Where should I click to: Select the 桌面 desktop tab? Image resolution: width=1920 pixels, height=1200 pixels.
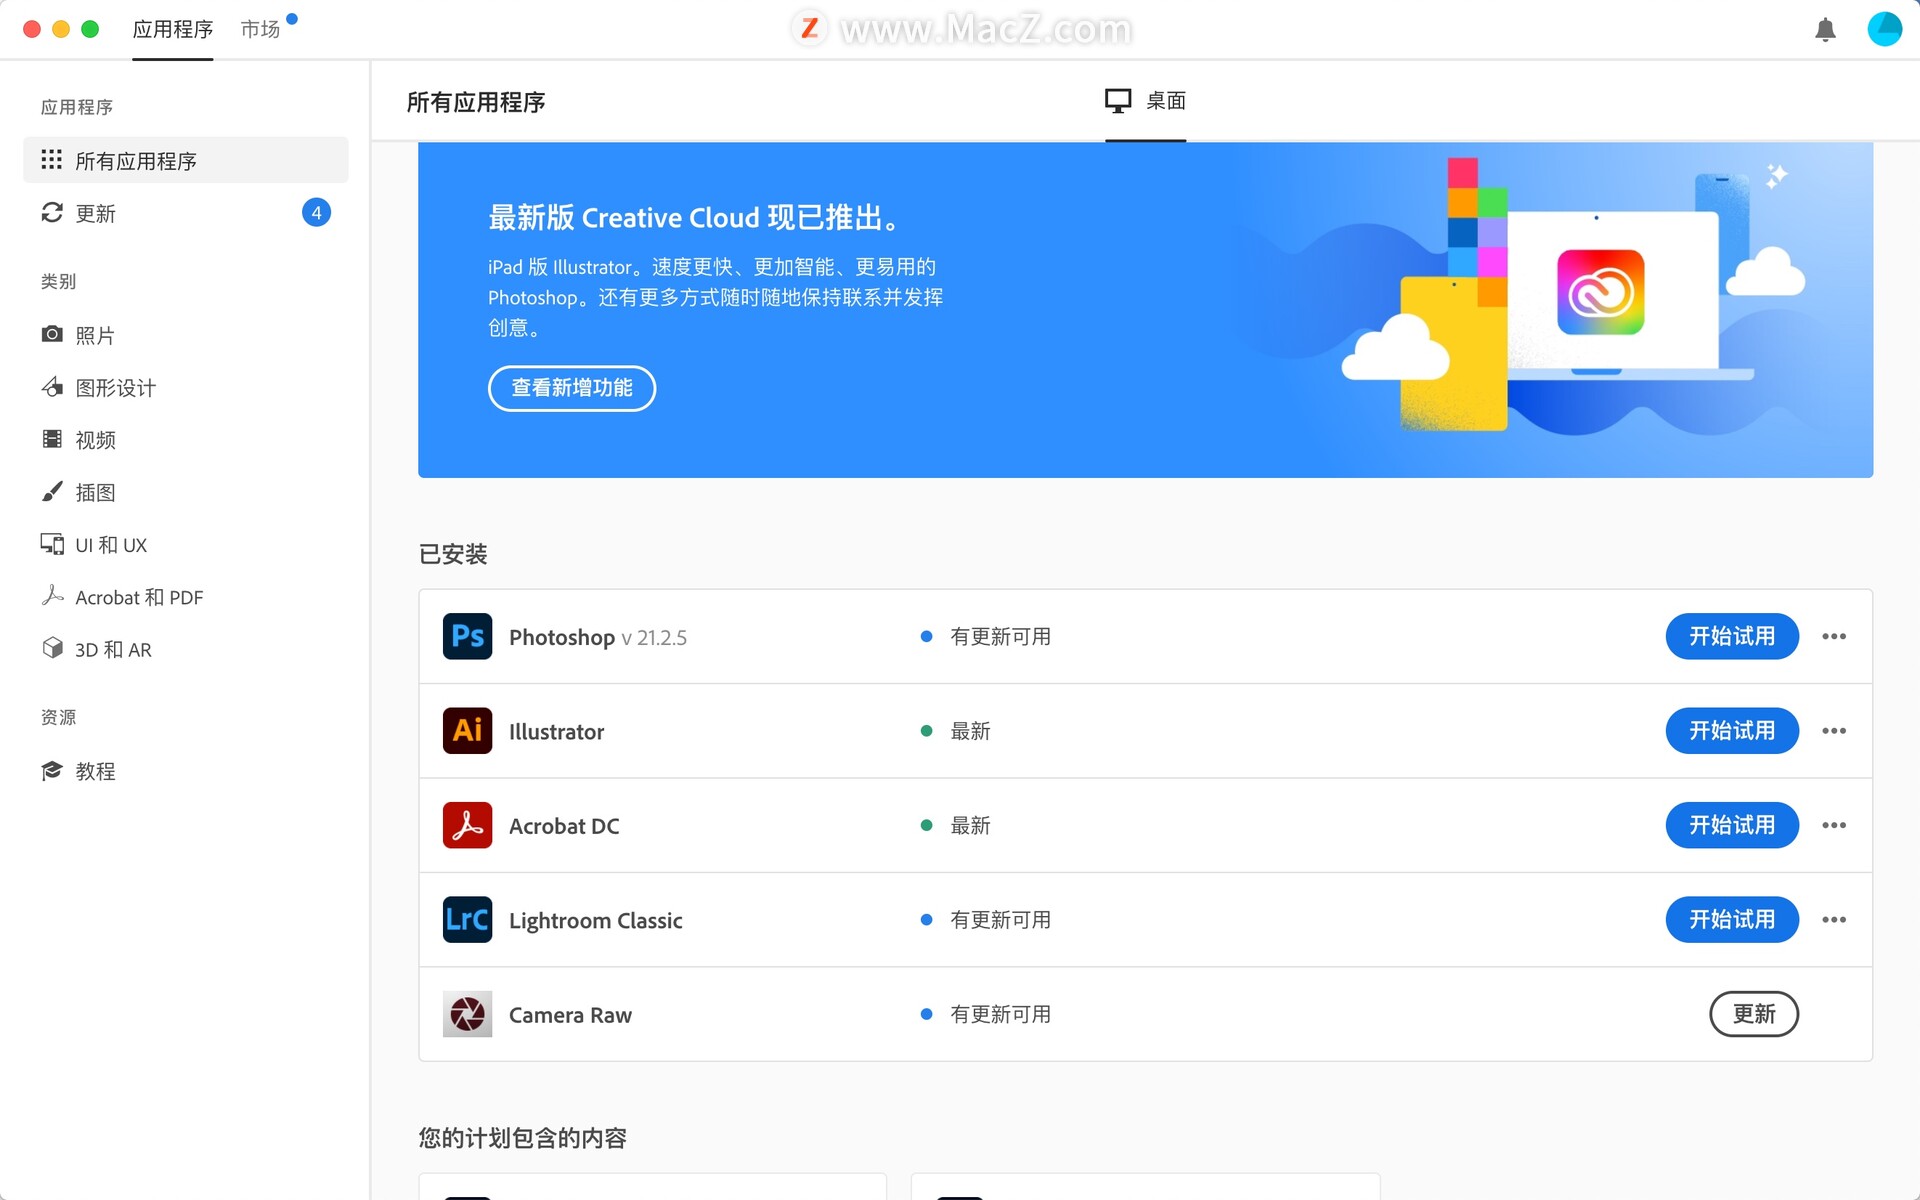(1146, 101)
